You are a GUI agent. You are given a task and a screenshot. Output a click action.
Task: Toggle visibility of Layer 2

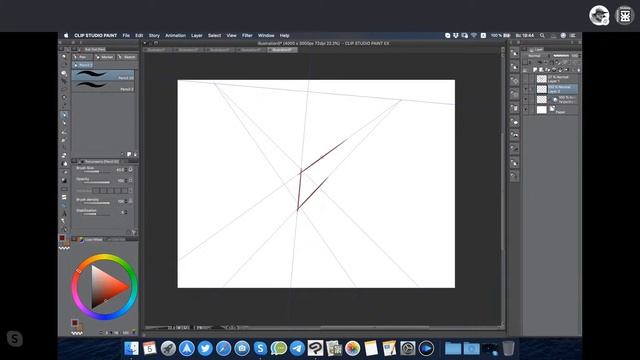[526, 89]
